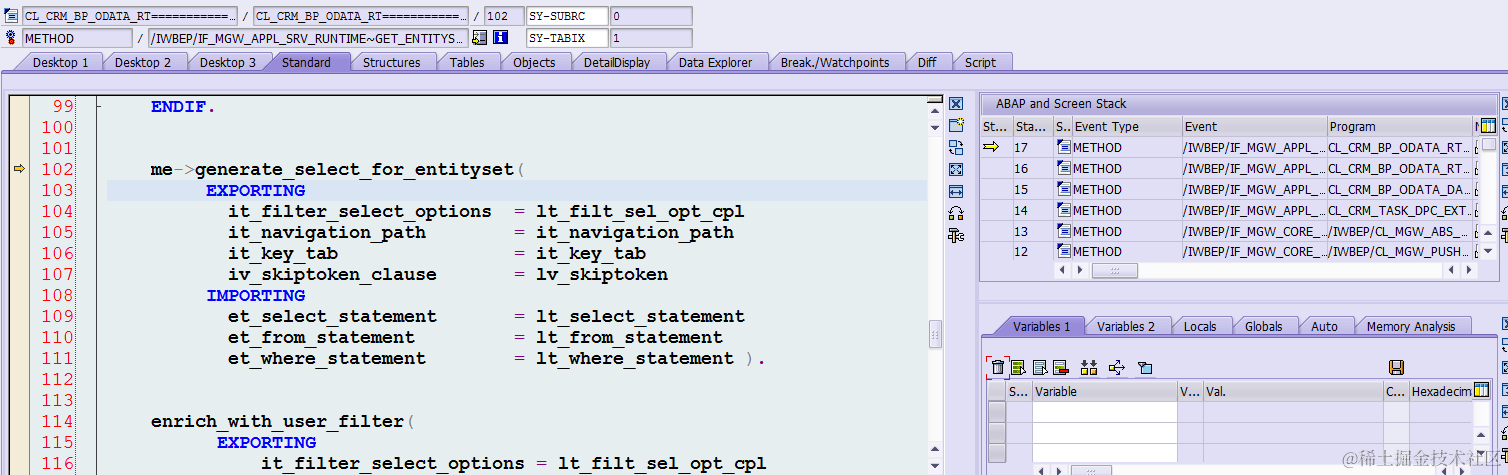Click the close tool icon beside the source editor
Image resolution: width=1508 pixels, height=475 pixels.
tap(956, 104)
